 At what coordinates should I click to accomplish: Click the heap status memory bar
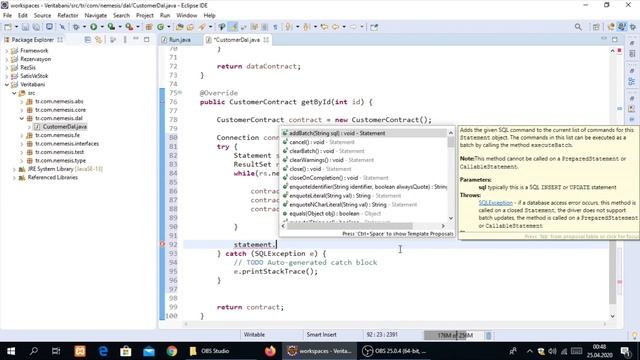(454, 336)
